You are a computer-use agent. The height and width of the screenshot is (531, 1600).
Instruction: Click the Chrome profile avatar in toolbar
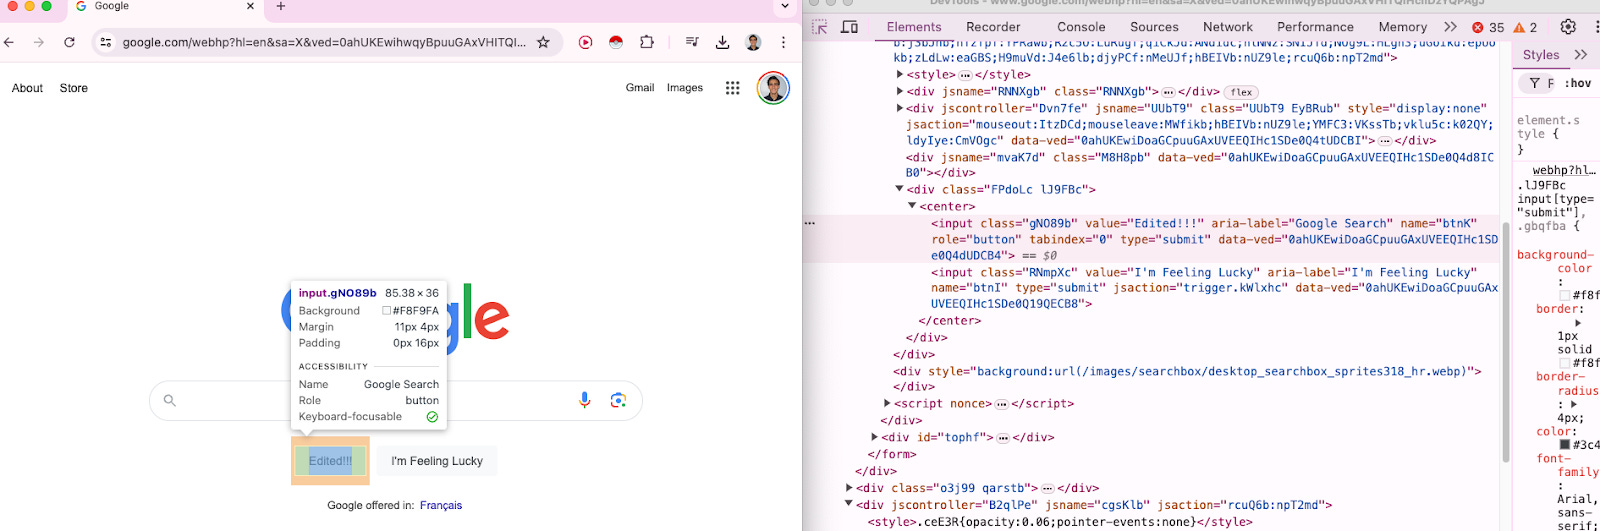coord(753,42)
